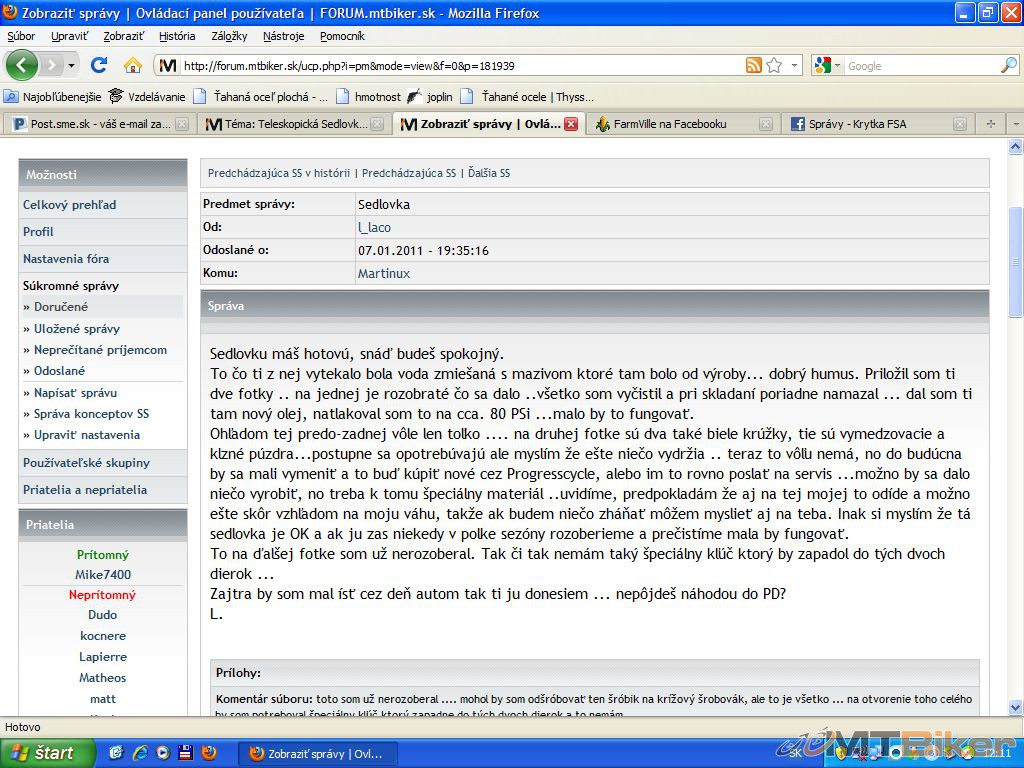Switch to the FarmVille na Facebooku tab

[669, 124]
